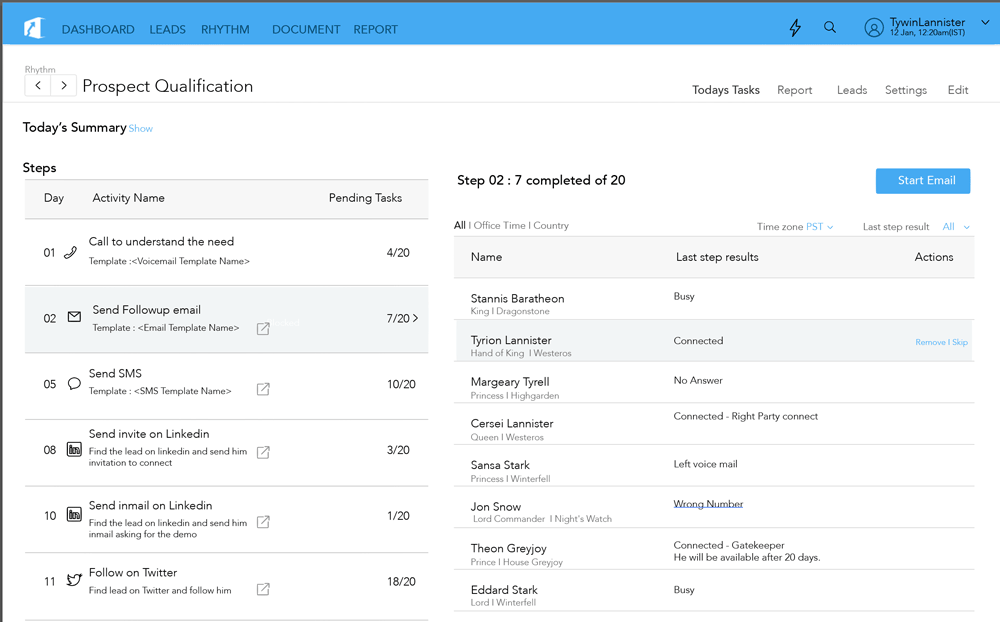Open the Send Followup email template link icon
Viewport: 1000px width, 622px height.
click(x=263, y=328)
